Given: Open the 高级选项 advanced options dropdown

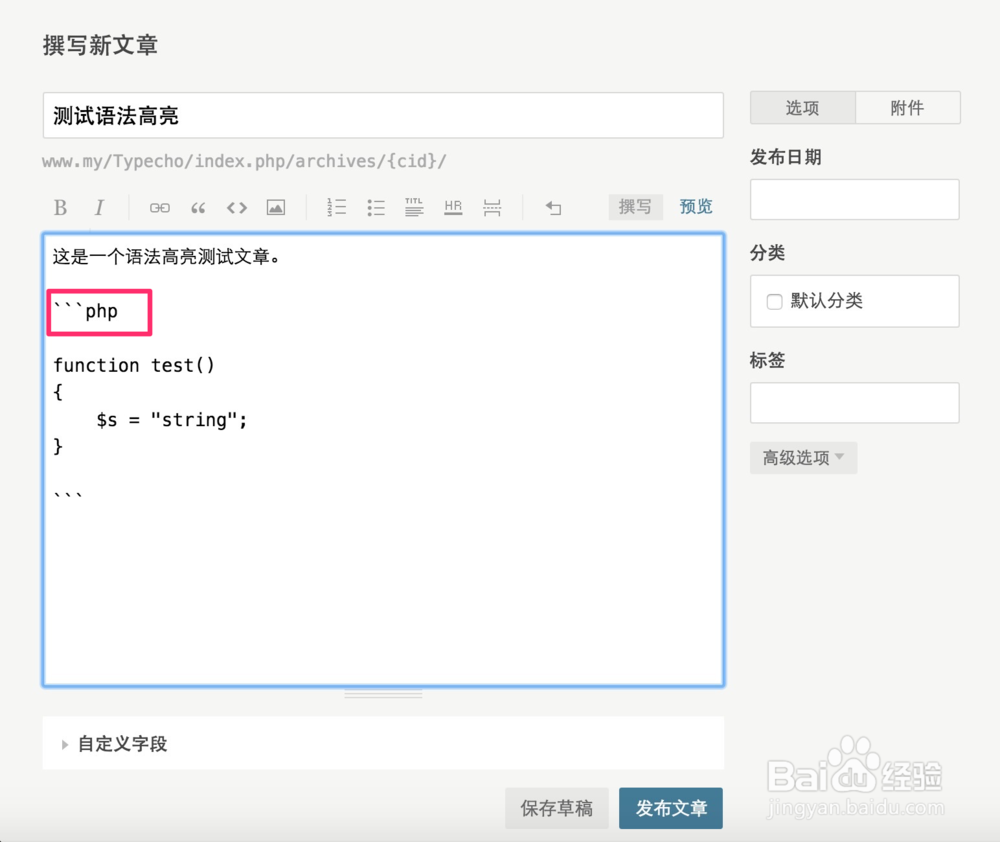Looking at the screenshot, I should [x=803, y=458].
